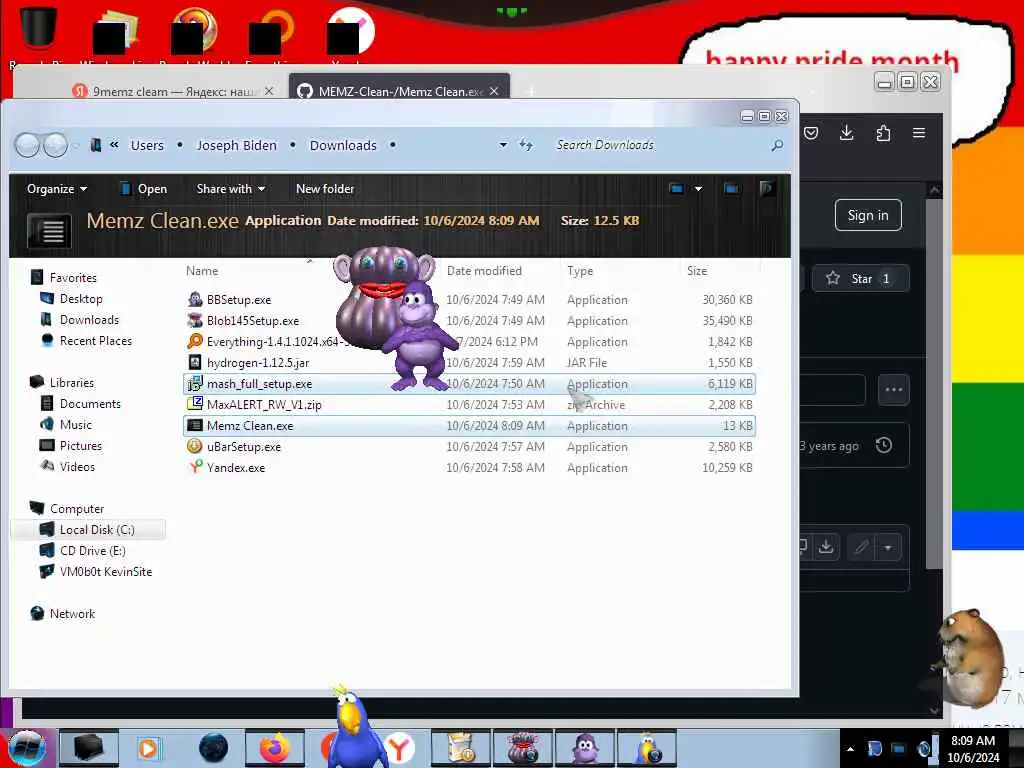Click the Pocket save icon in browser
Viewport: 1024px width, 768px height.
pos(811,133)
